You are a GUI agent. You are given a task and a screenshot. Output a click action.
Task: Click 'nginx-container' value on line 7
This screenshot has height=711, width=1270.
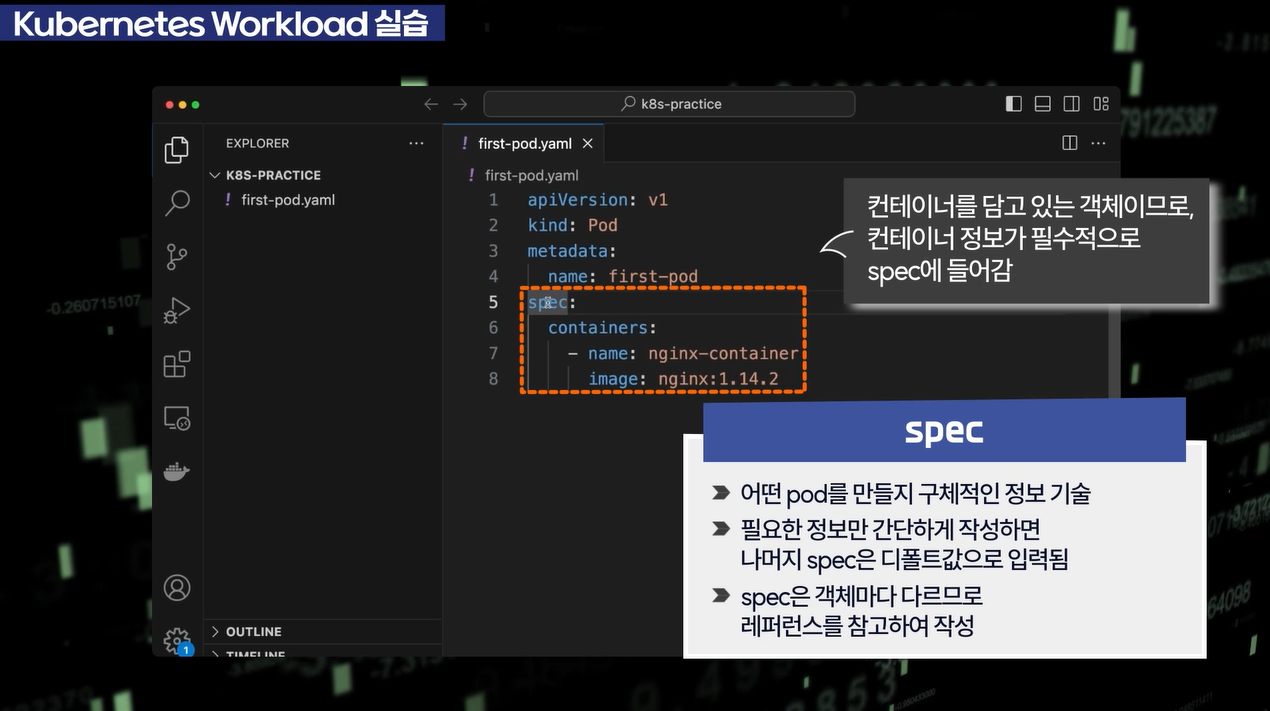point(723,353)
